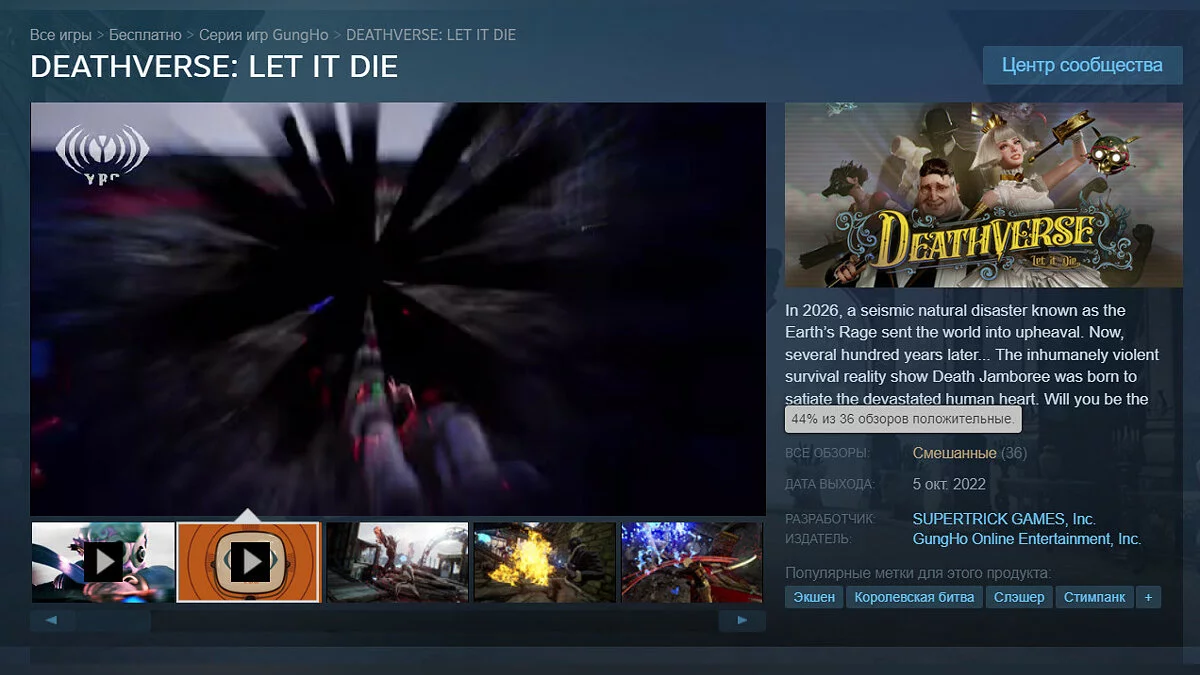Open publisher GungHo Online Entertainment, Inc.

click(1027, 539)
